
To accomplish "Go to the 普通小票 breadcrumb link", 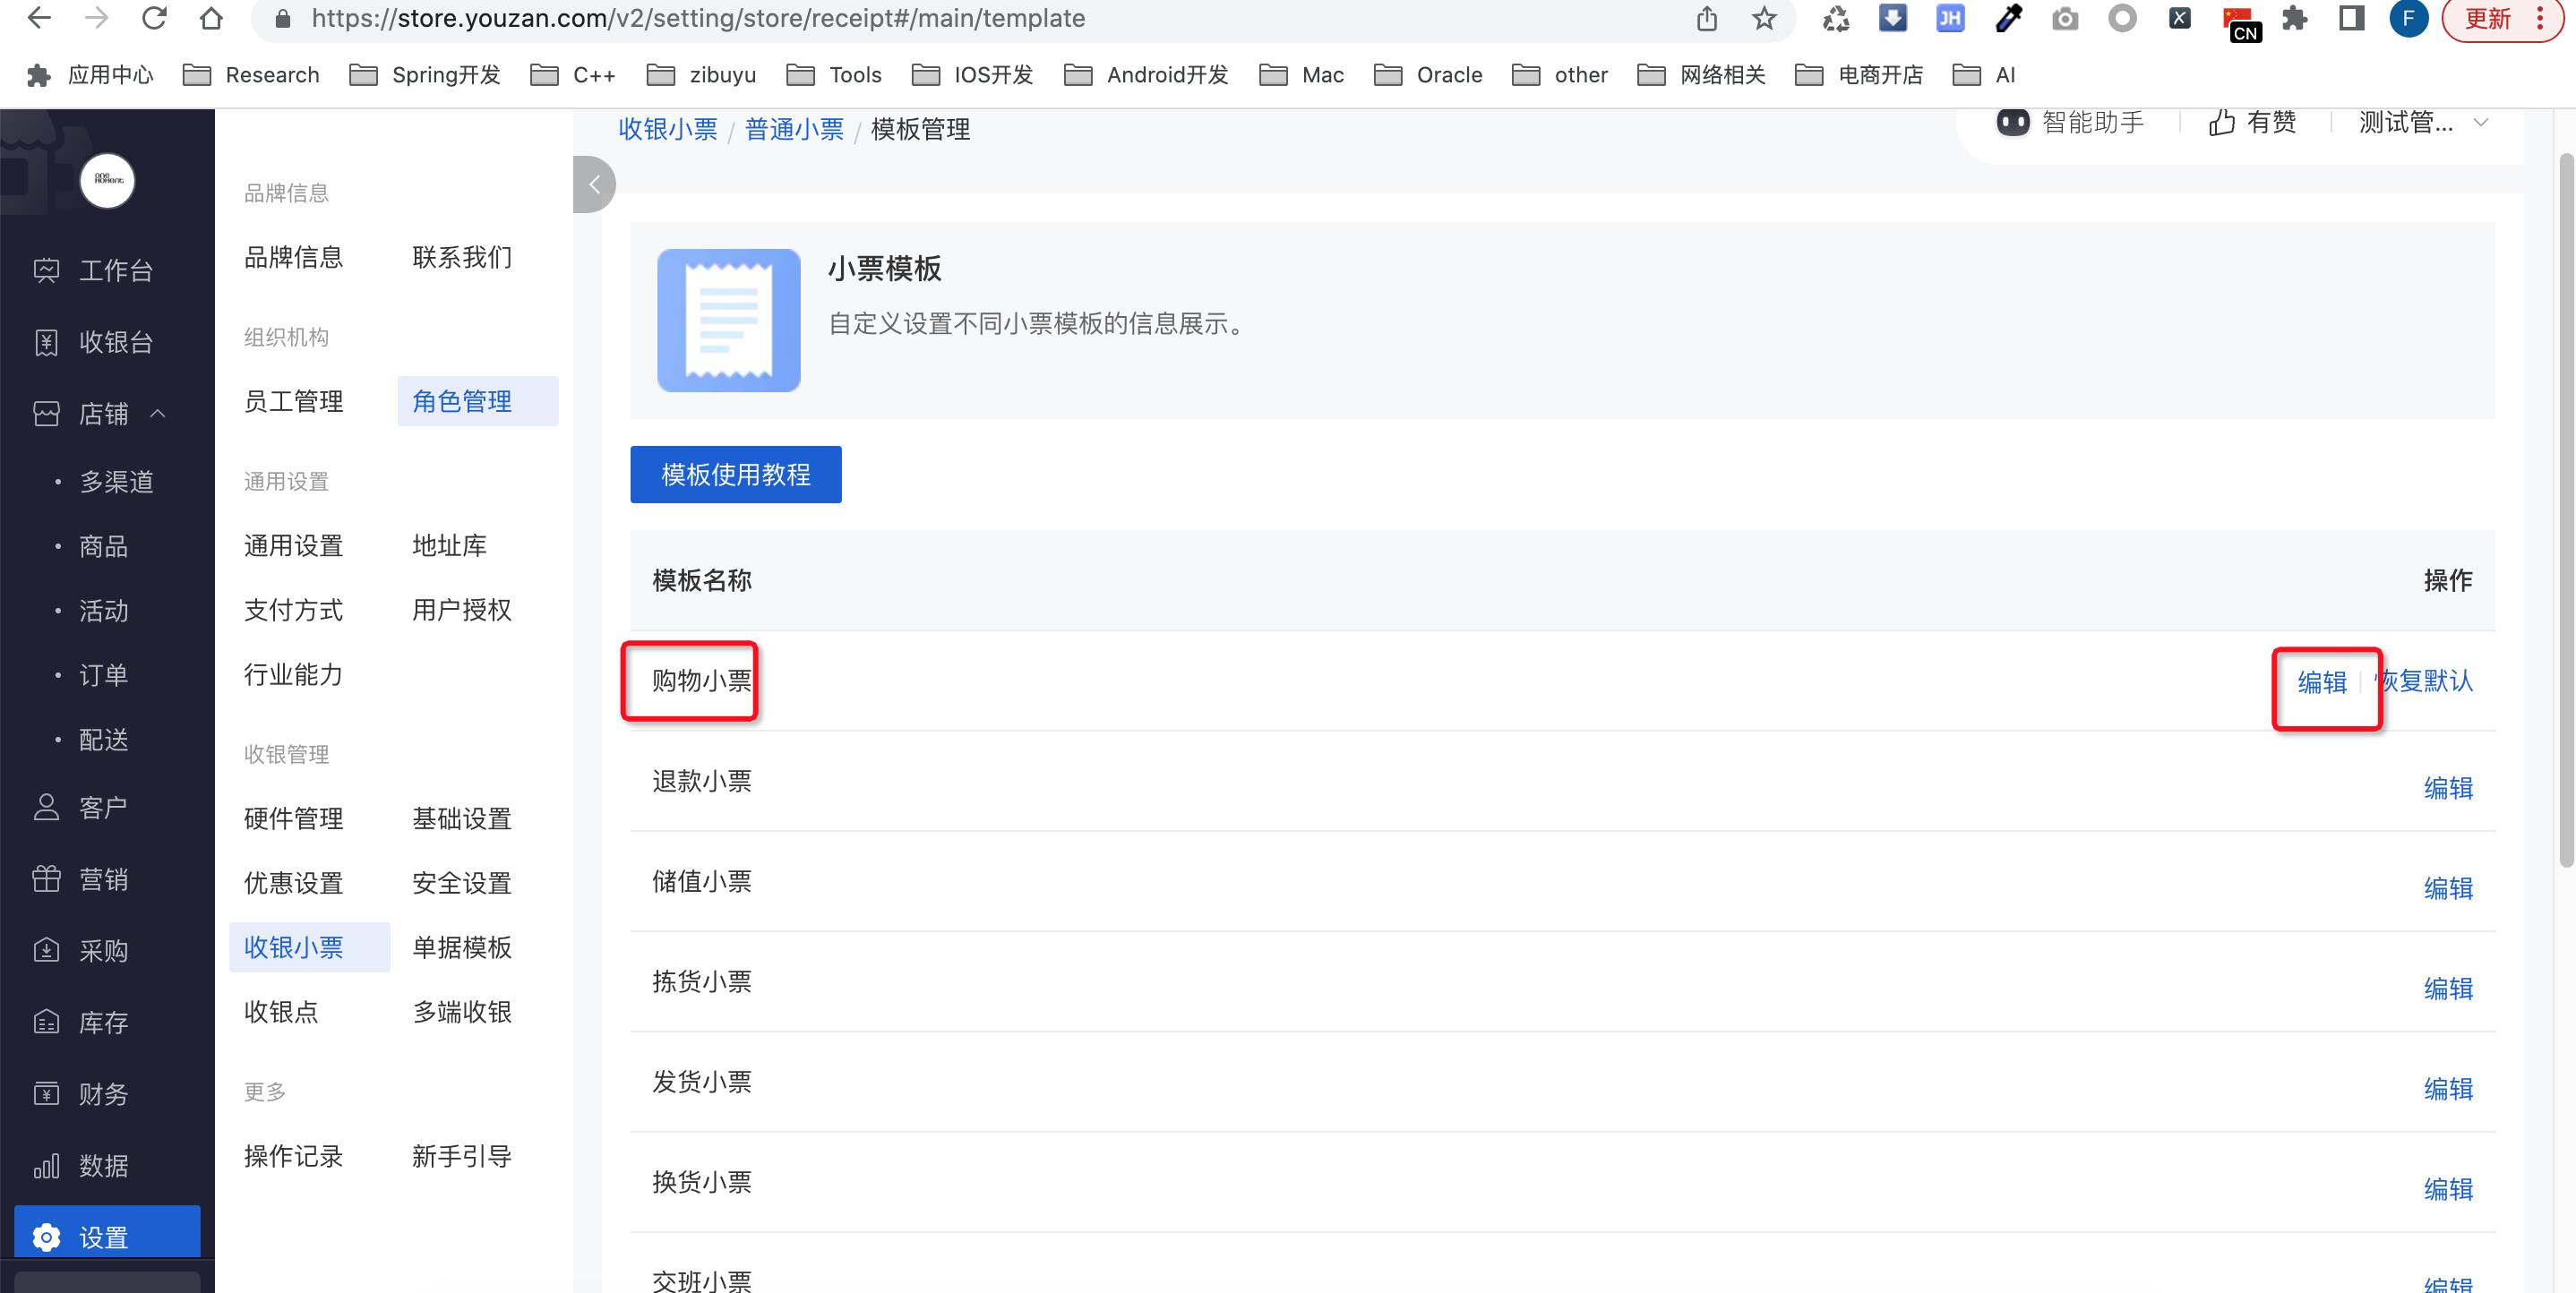I will pos(794,129).
